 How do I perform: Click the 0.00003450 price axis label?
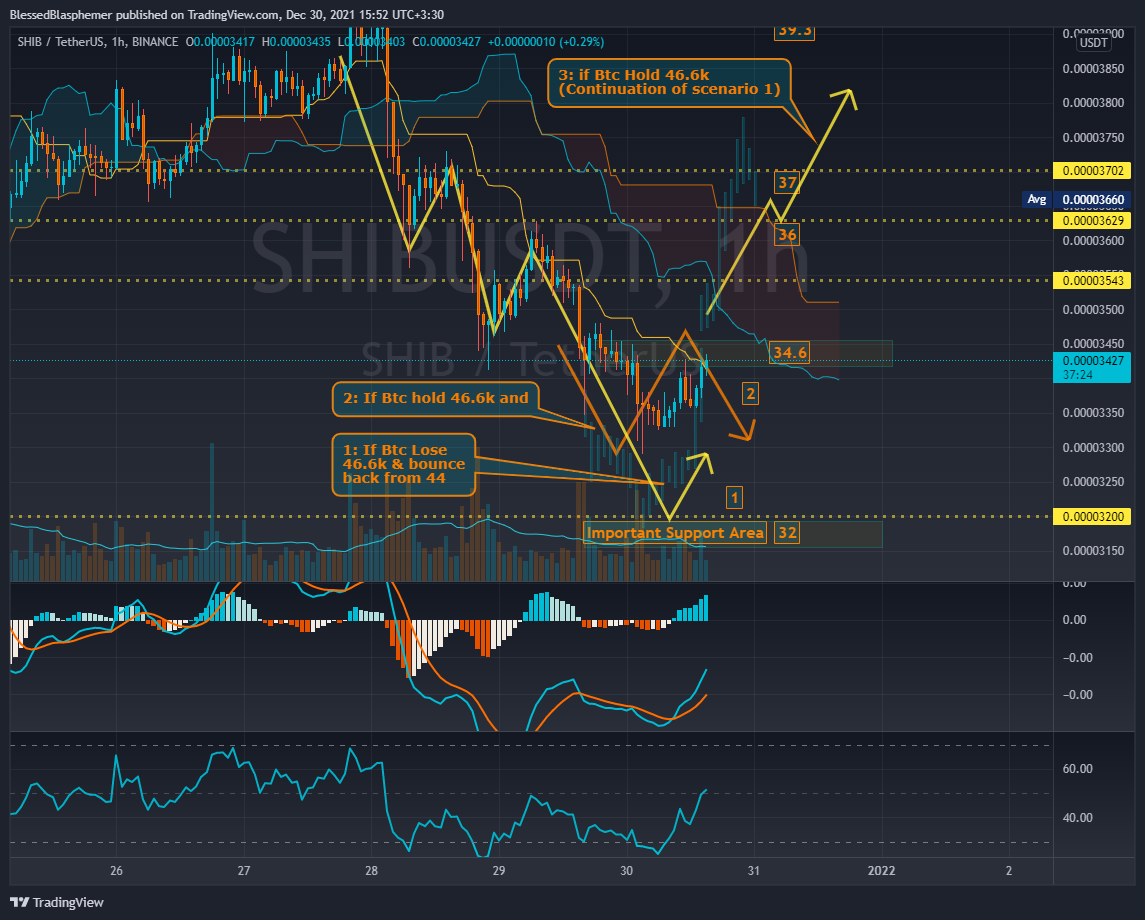[x=1093, y=344]
